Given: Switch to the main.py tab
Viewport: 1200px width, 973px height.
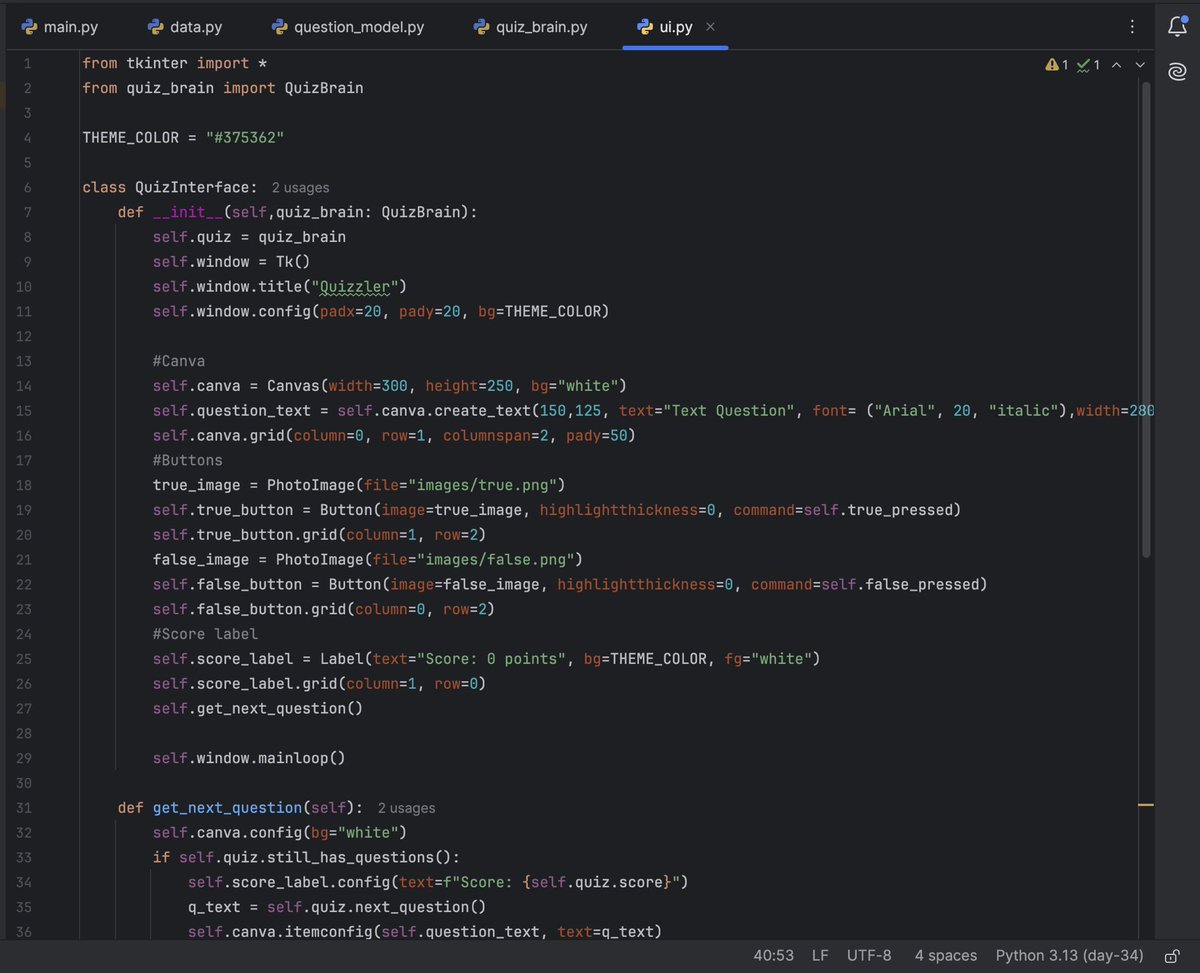Looking at the screenshot, I should click(60, 27).
